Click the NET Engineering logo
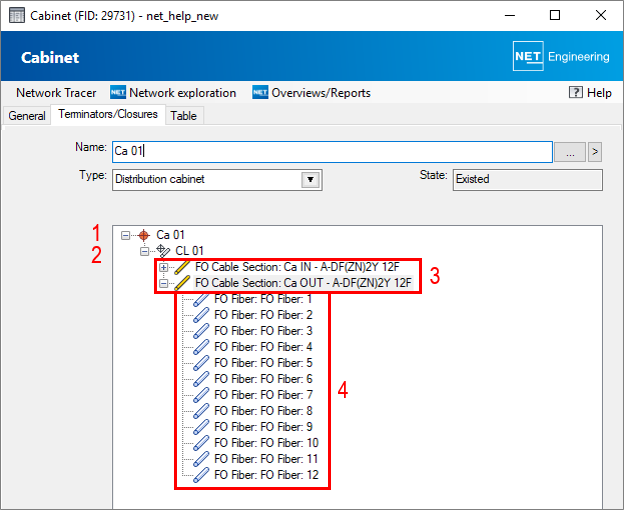Image resolution: width=624 pixels, height=510 pixels. tap(561, 56)
